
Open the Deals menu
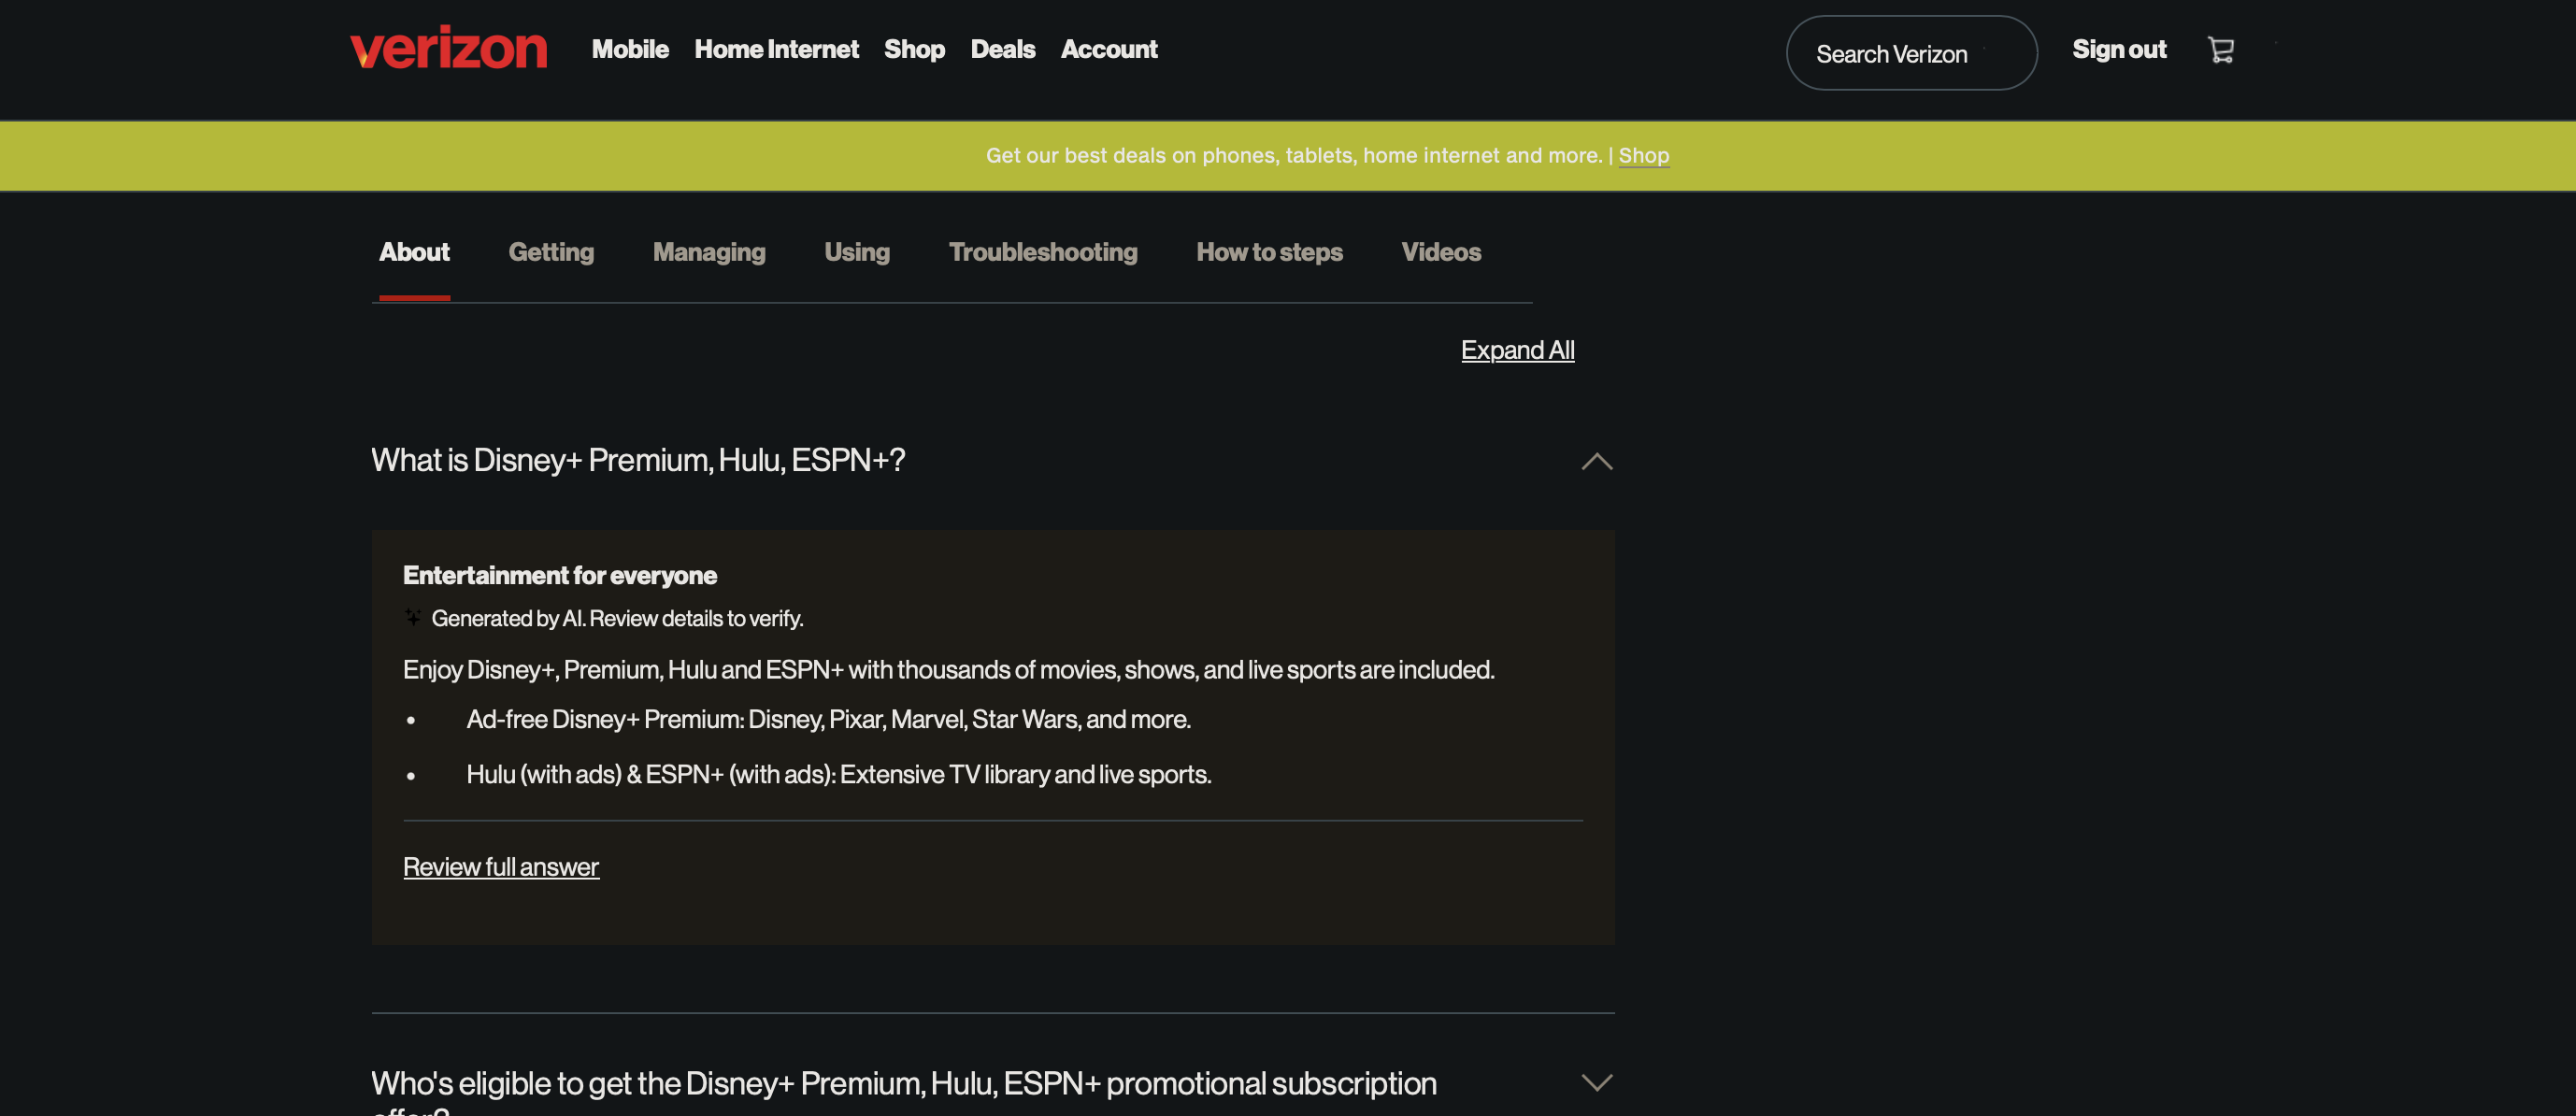click(1003, 49)
